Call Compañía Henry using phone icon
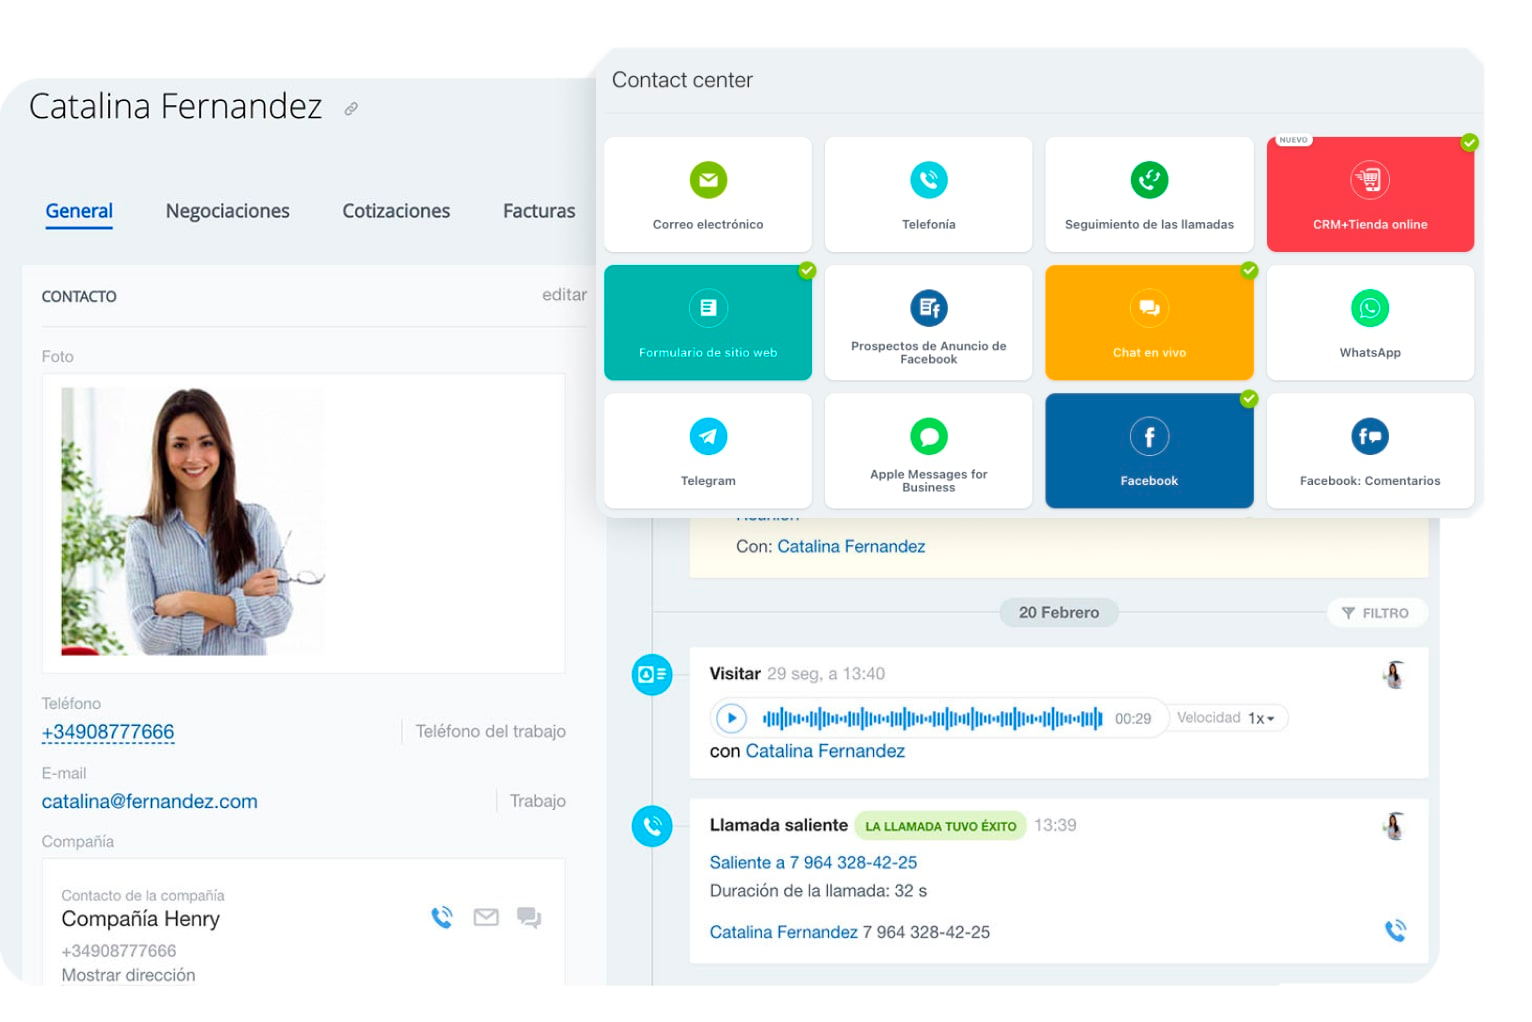This screenshot has width=1532, height=1022. click(442, 917)
